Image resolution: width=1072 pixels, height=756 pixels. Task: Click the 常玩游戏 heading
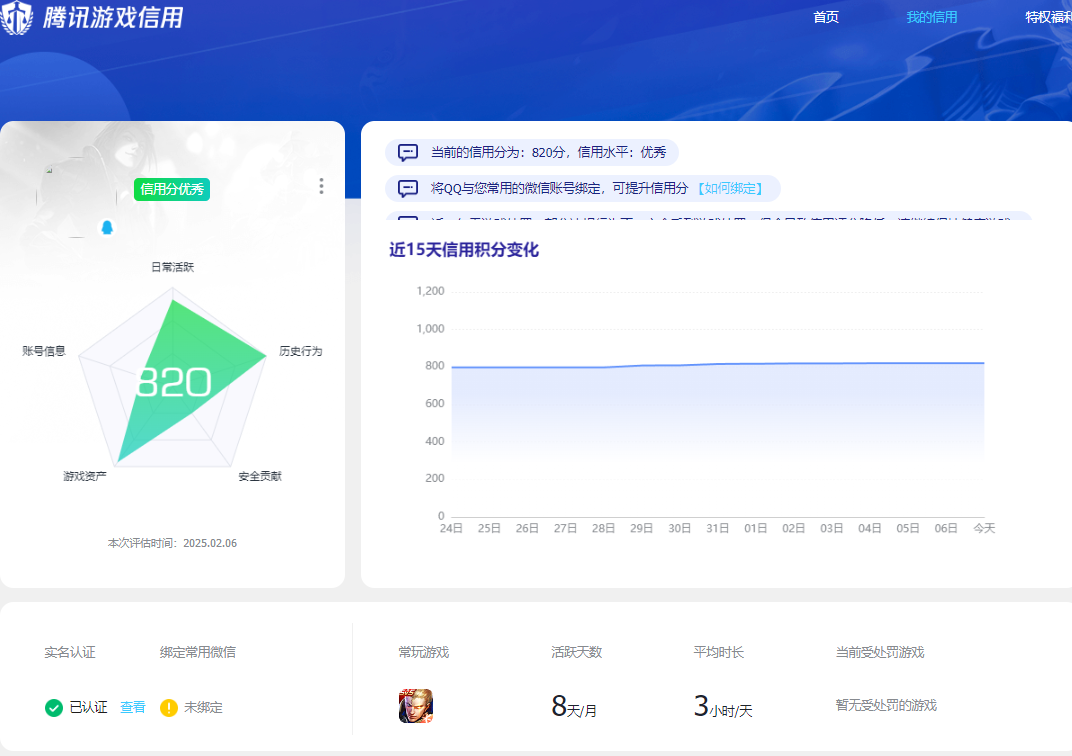click(x=424, y=653)
